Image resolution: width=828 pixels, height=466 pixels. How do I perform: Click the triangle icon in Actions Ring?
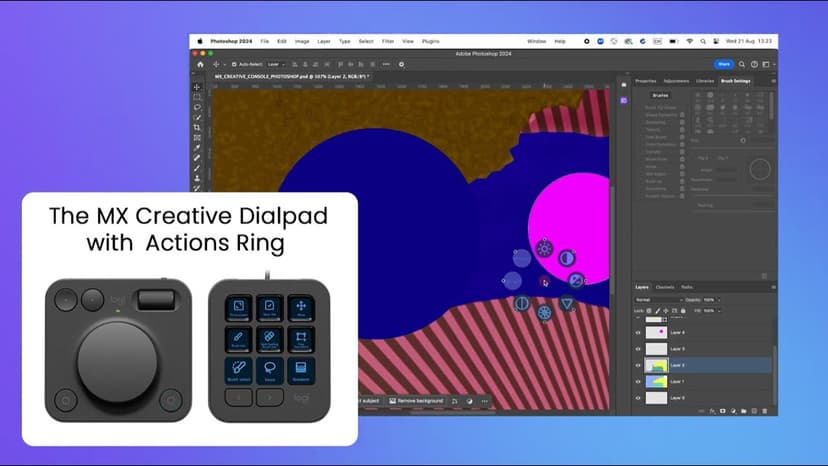(567, 303)
